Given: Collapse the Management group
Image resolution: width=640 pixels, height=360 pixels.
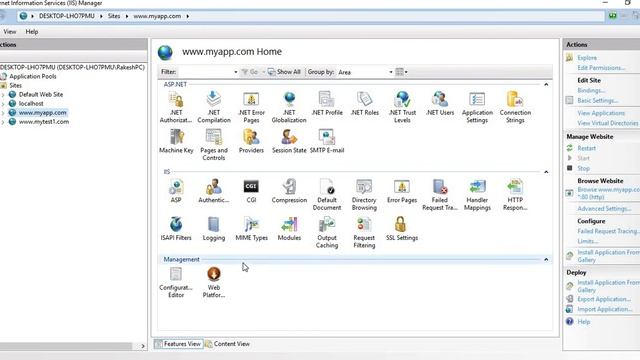Looking at the screenshot, I should (x=546, y=260).
